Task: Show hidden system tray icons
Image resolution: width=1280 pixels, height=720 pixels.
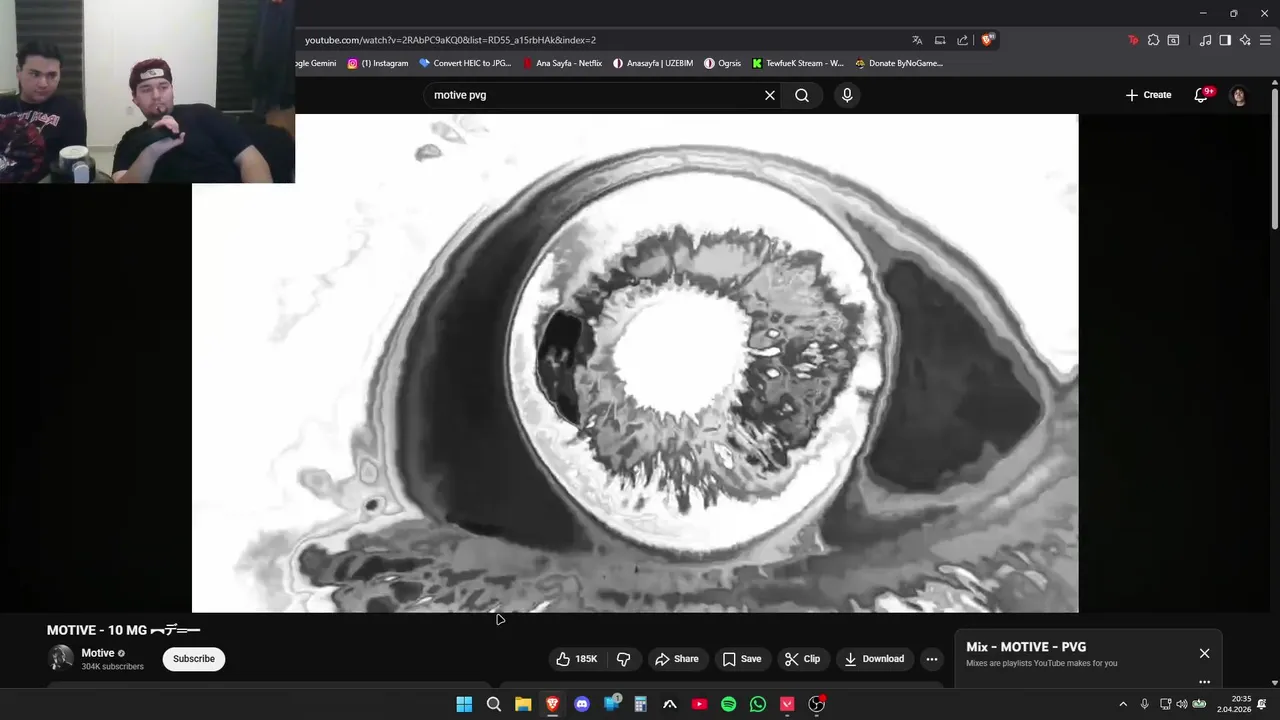Action: coord(1123,704)
